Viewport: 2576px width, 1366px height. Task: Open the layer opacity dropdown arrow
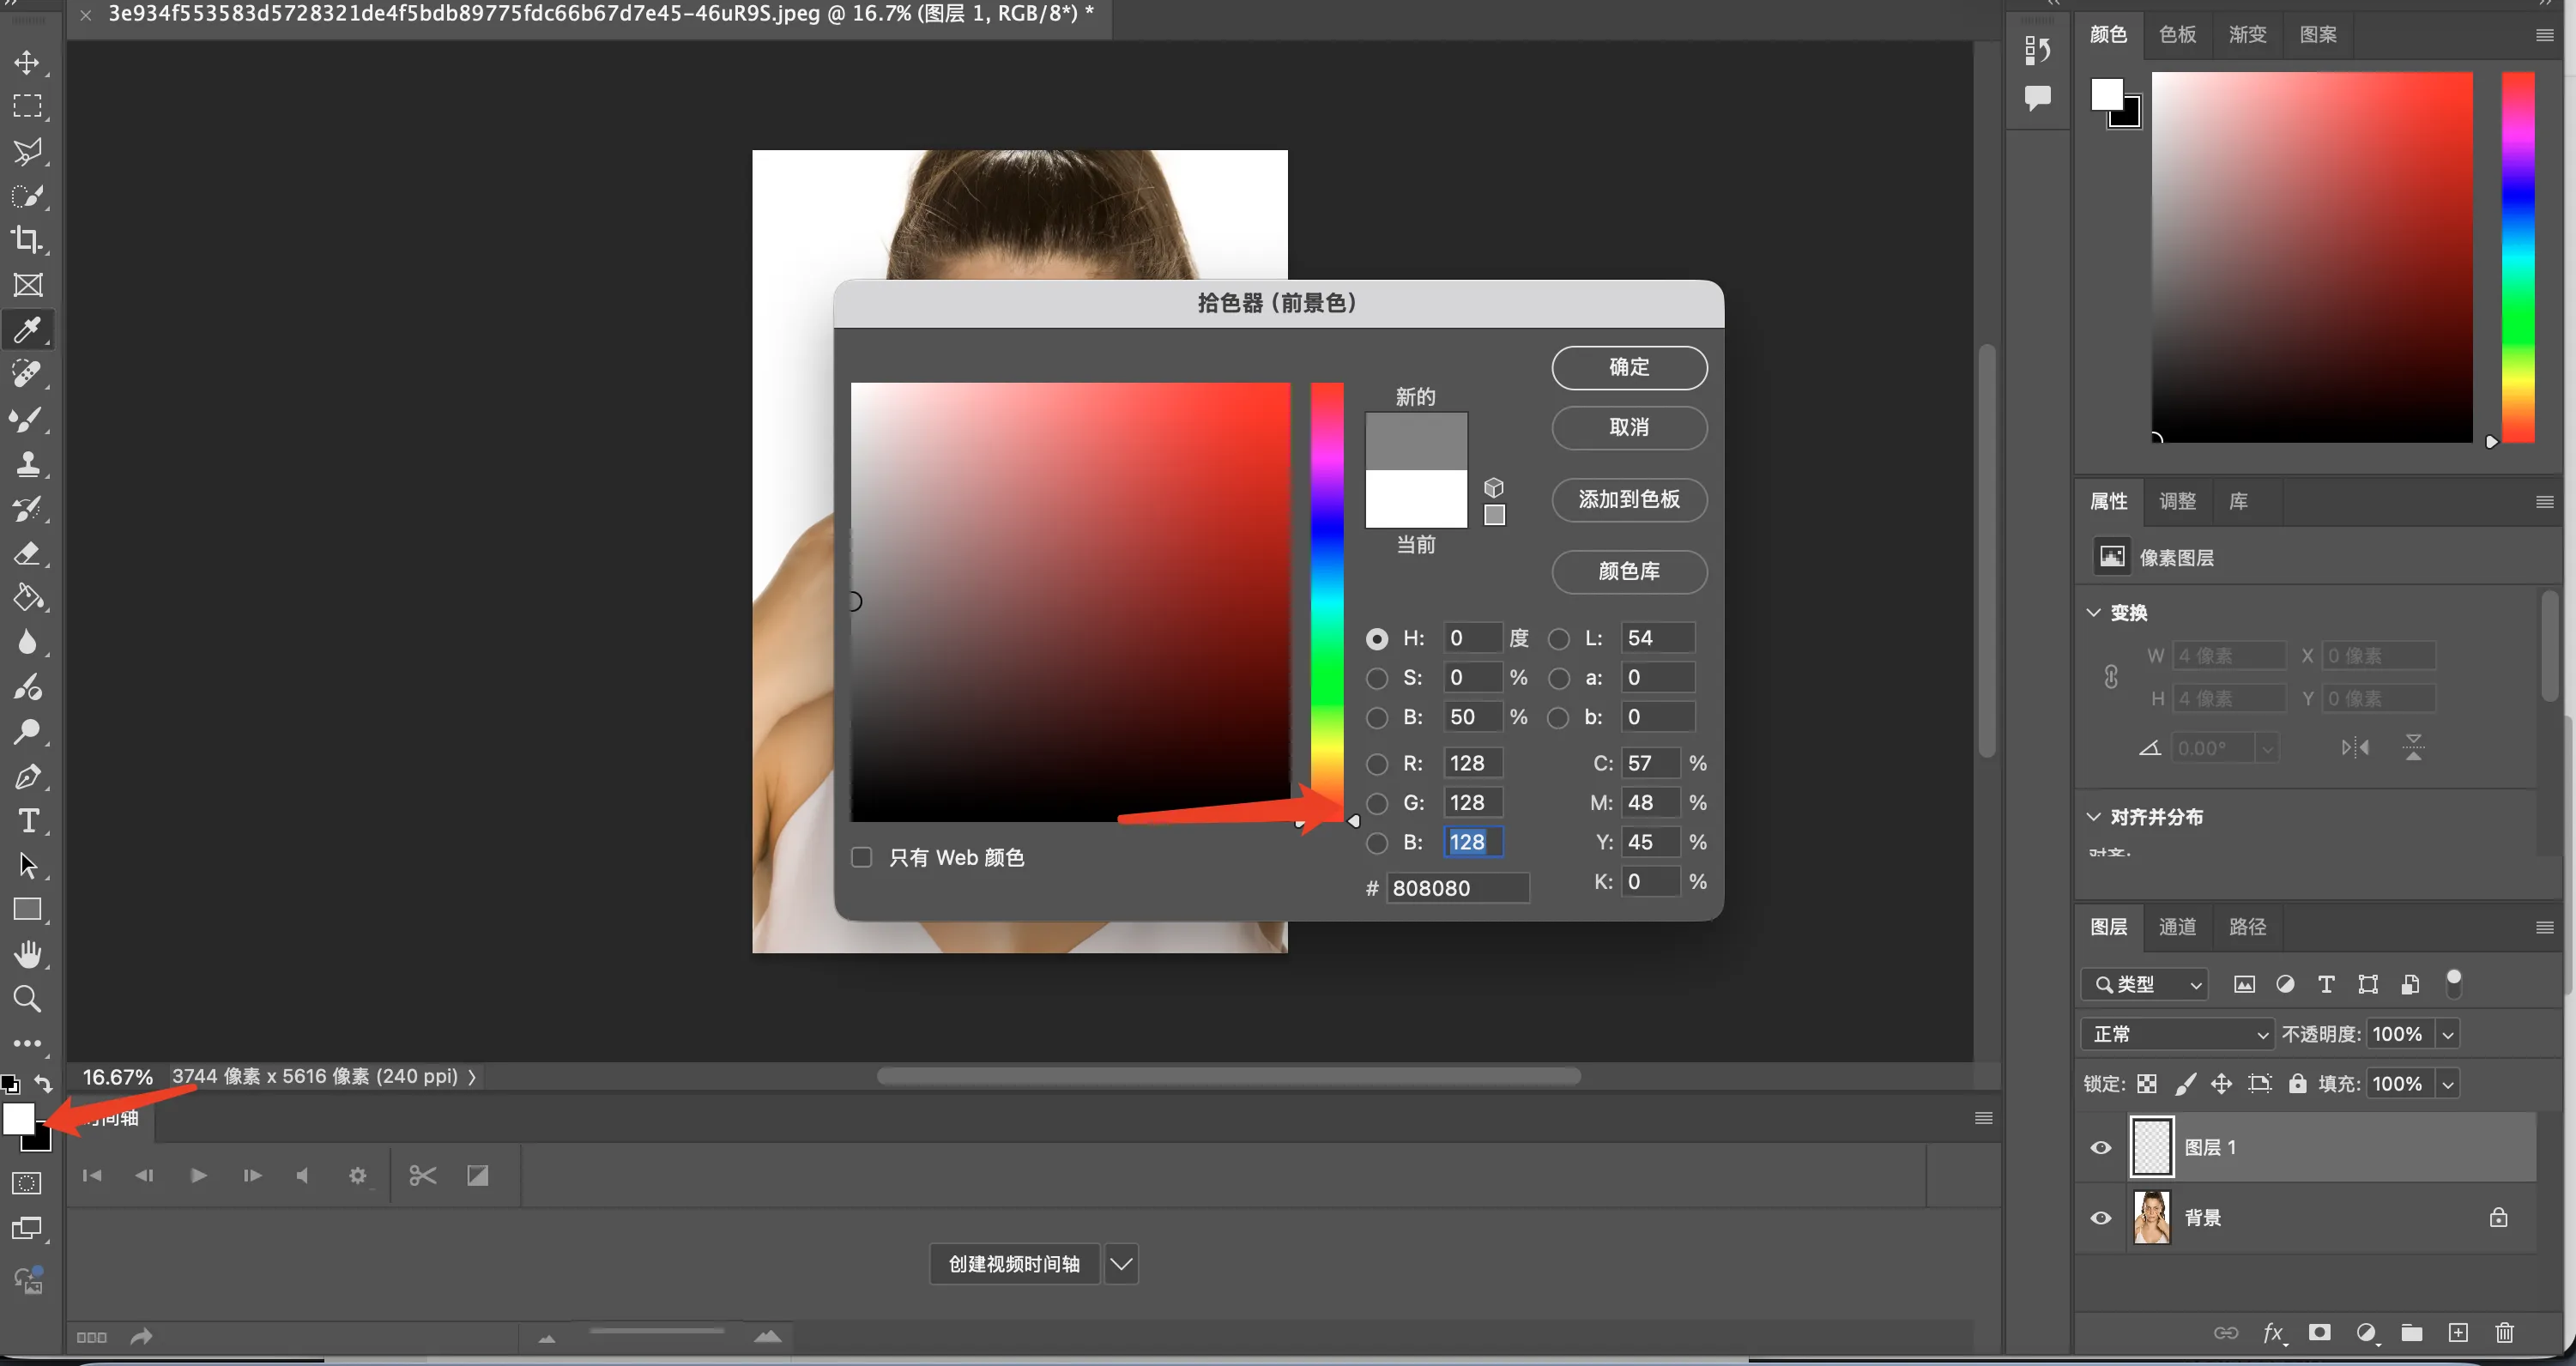pyautogui.click(x=2447, y=1034)
